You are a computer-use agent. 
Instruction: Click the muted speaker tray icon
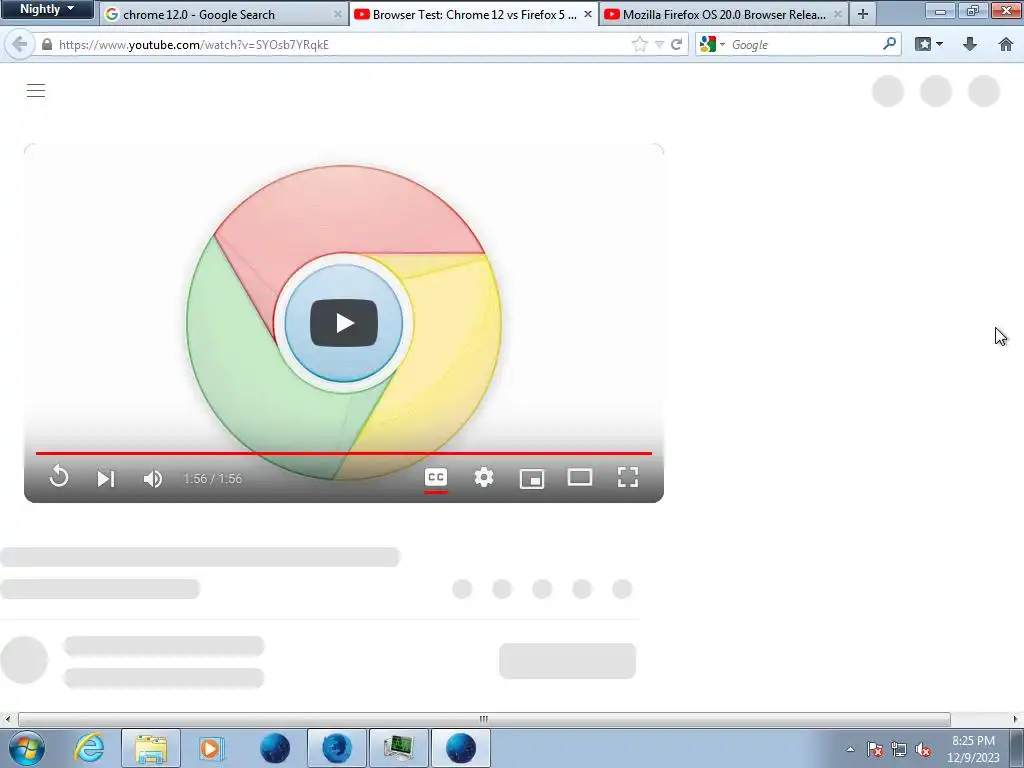click(923, 750)
